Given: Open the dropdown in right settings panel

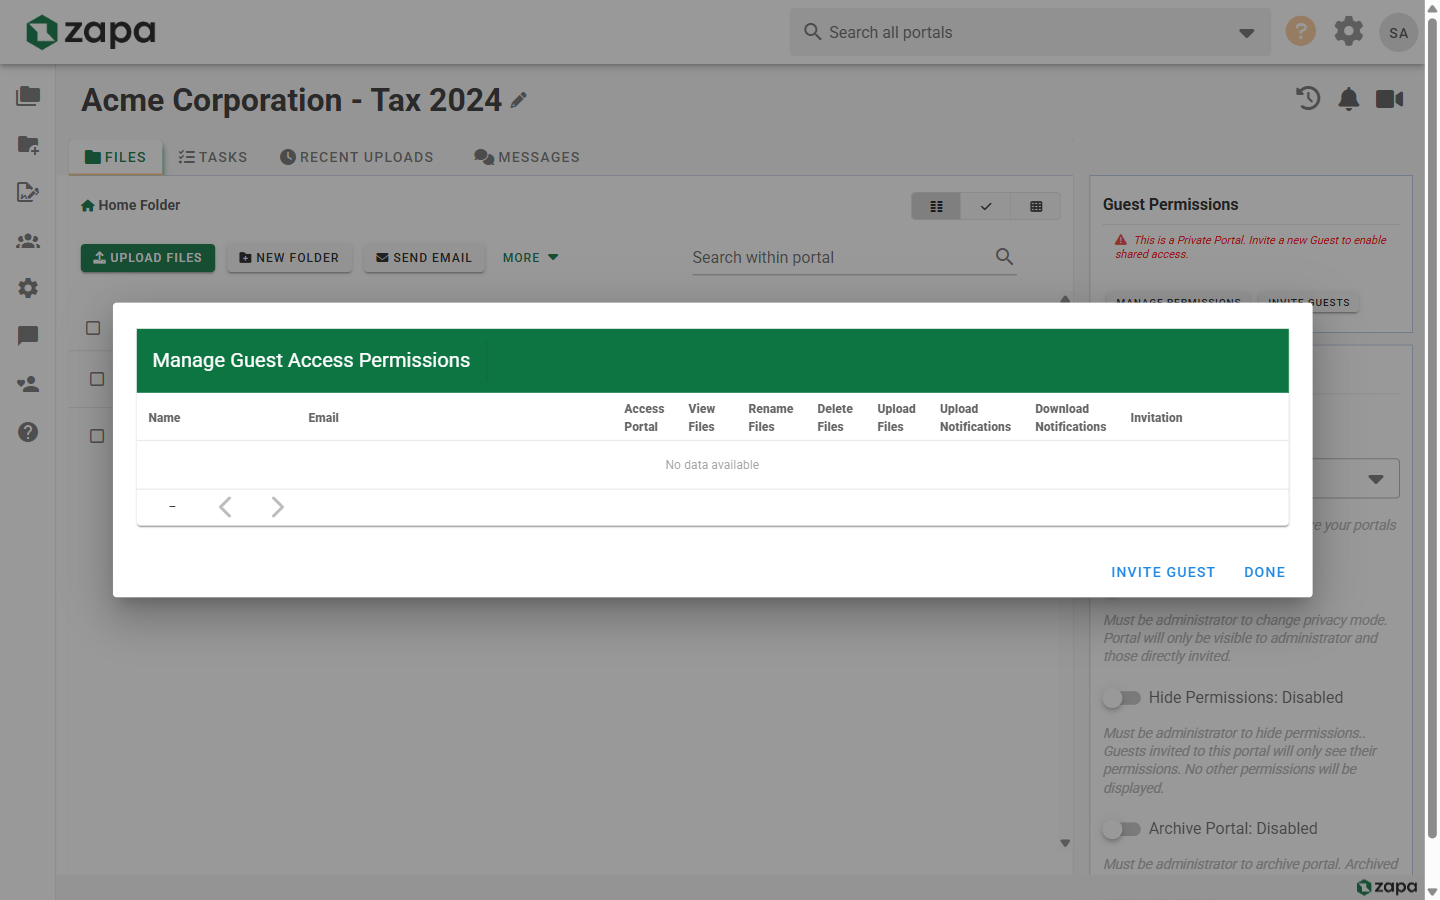Looking at the screenshot, I should (x=1376, y=479).
